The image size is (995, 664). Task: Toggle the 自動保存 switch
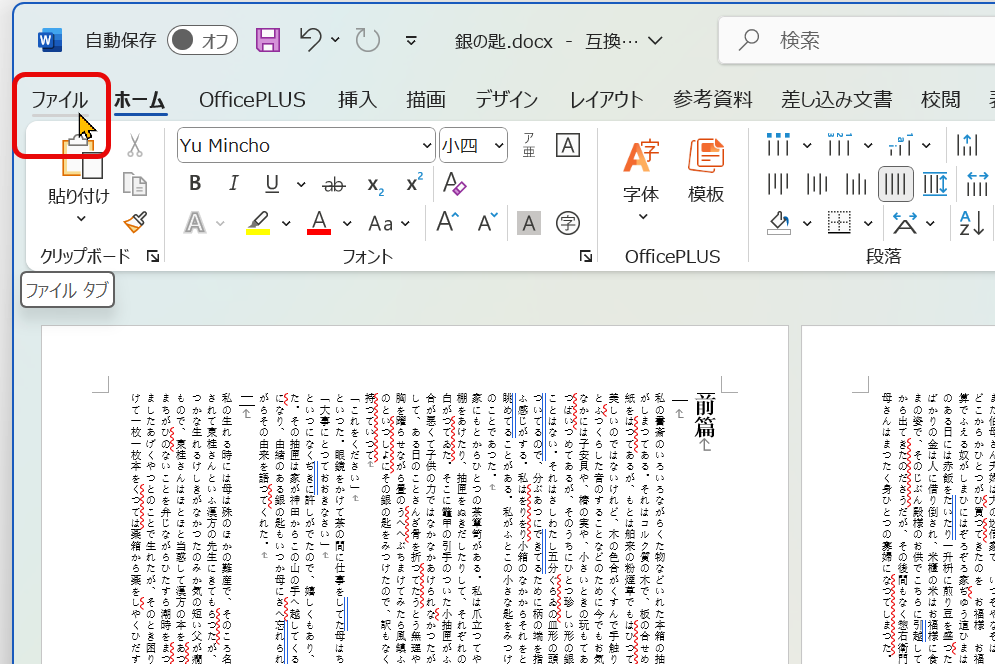pyautogui.click(x=202, y=41)
